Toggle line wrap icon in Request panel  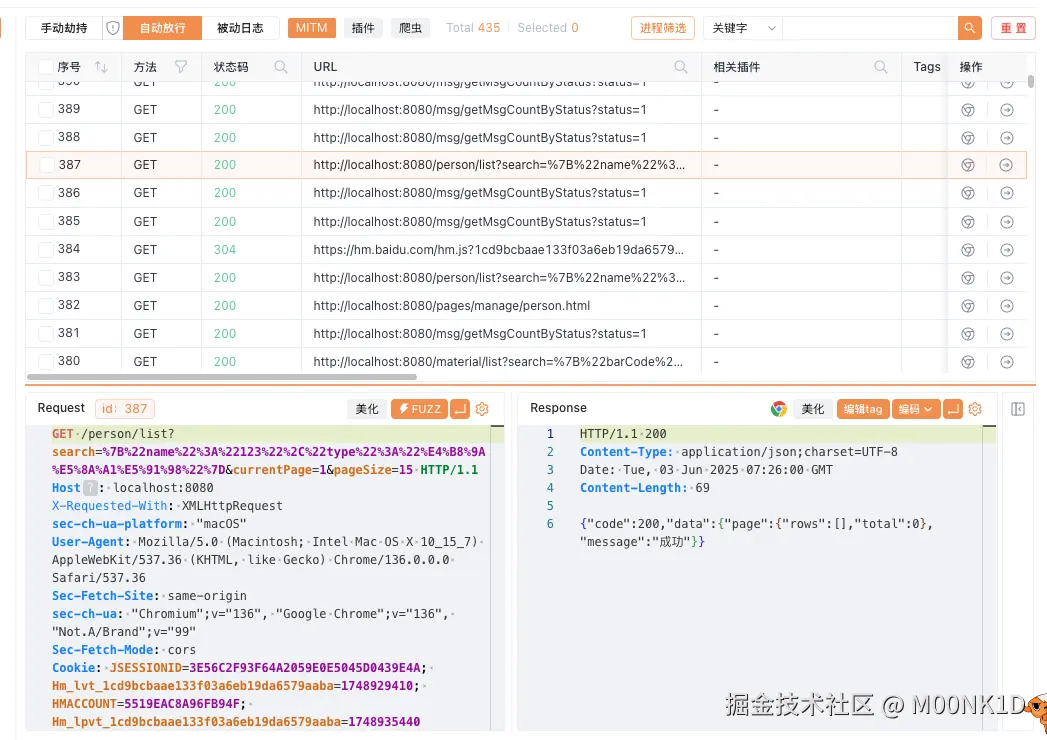tap(460, 409)
